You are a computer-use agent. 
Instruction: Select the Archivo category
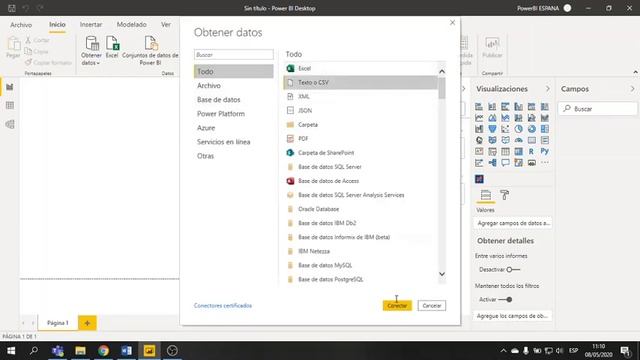pyautogui.click(x=233, y=86)
